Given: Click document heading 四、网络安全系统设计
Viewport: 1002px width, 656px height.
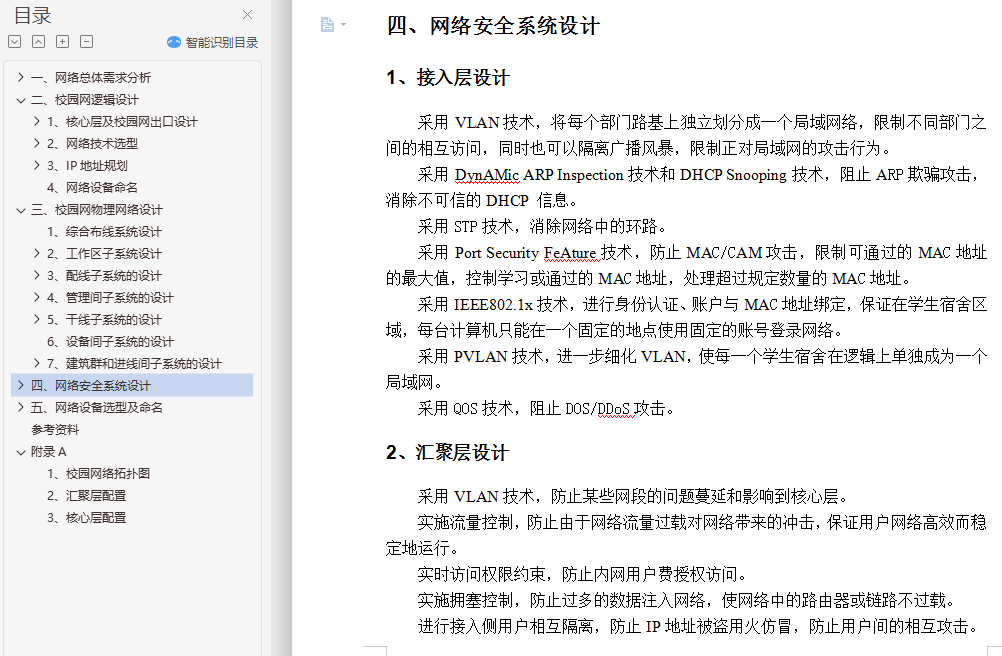Looking at the screenshot, I should (493, 26).
